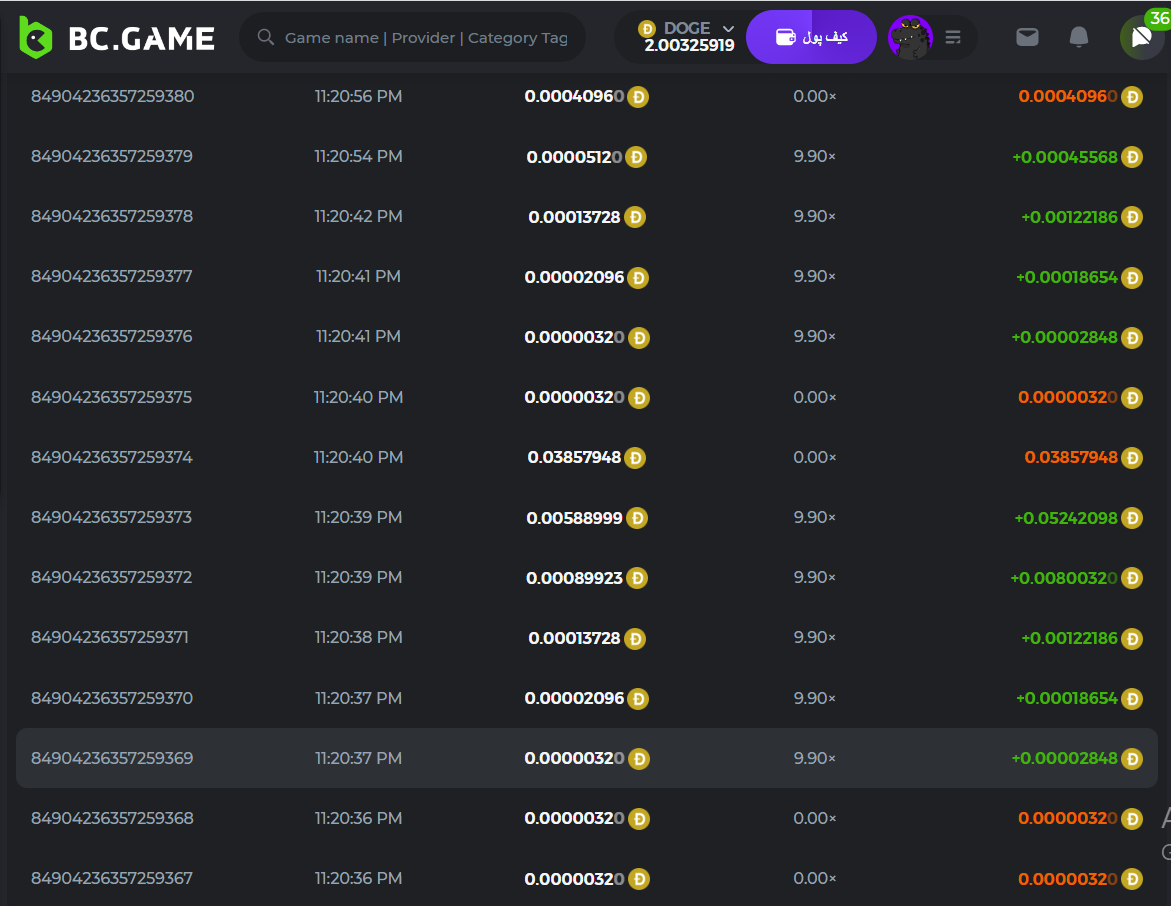Focus the game name search field
Screen dimensions: 1171x906
pos(426,38)
